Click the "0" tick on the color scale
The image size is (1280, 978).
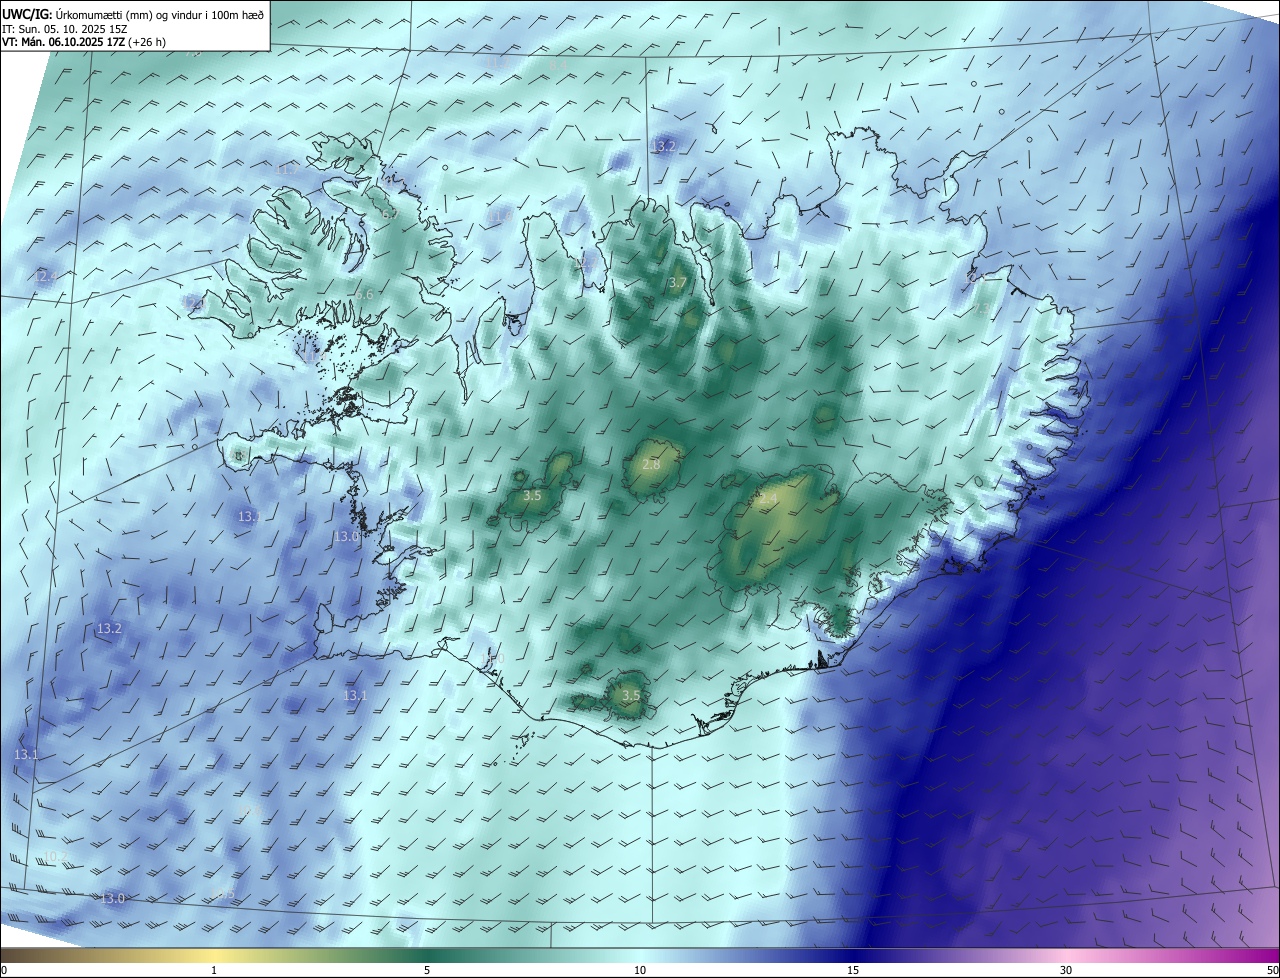[x=4, y=970]
